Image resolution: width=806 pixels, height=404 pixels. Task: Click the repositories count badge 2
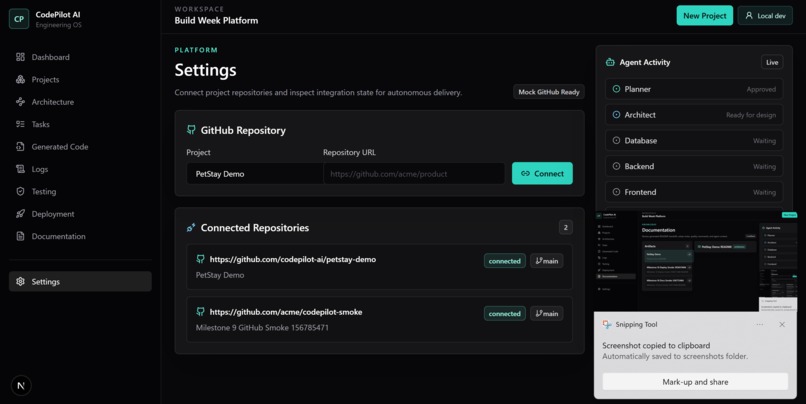point(565,227)
